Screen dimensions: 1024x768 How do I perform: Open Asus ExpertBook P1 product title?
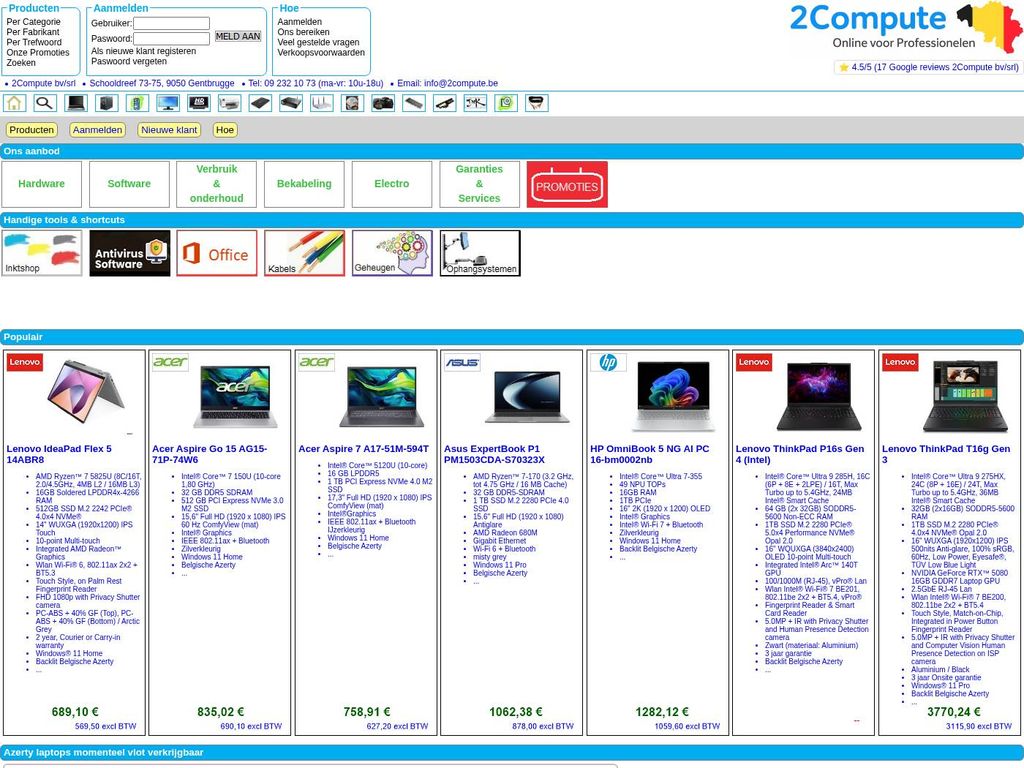click(494, 455)
